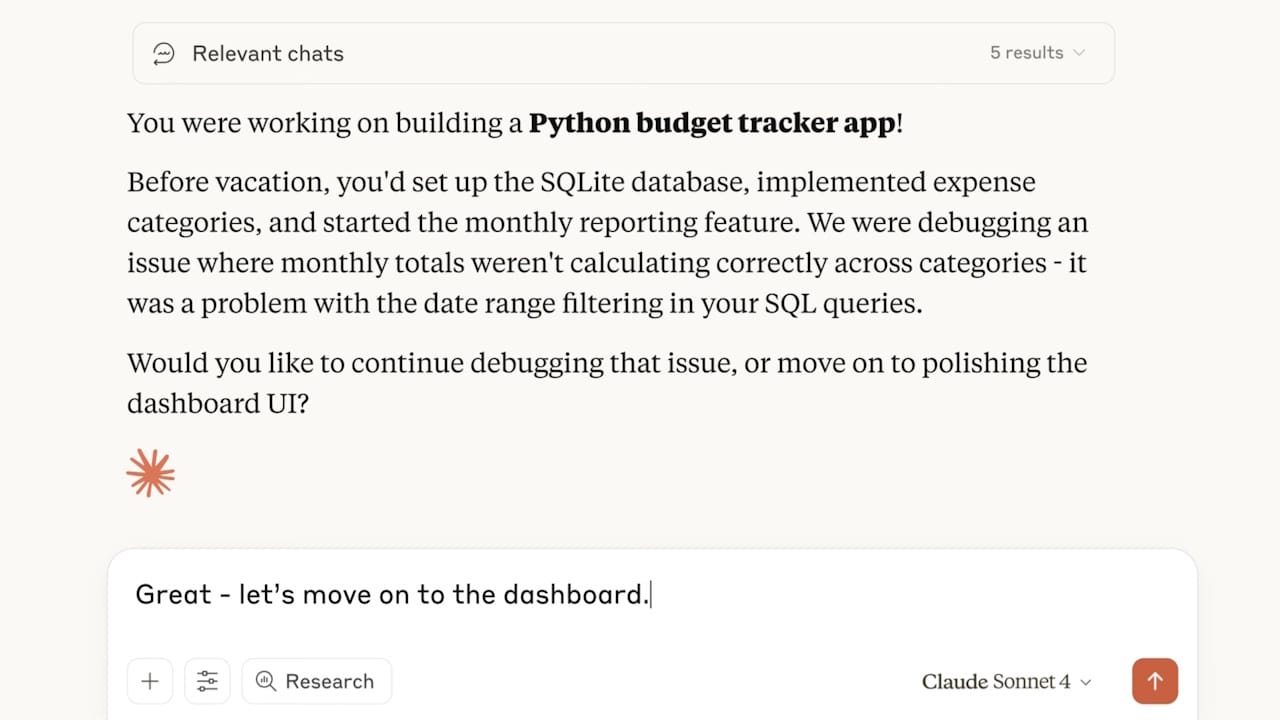
Task: Click the Relevant chats bubble icon
Action: click(164, 53)
